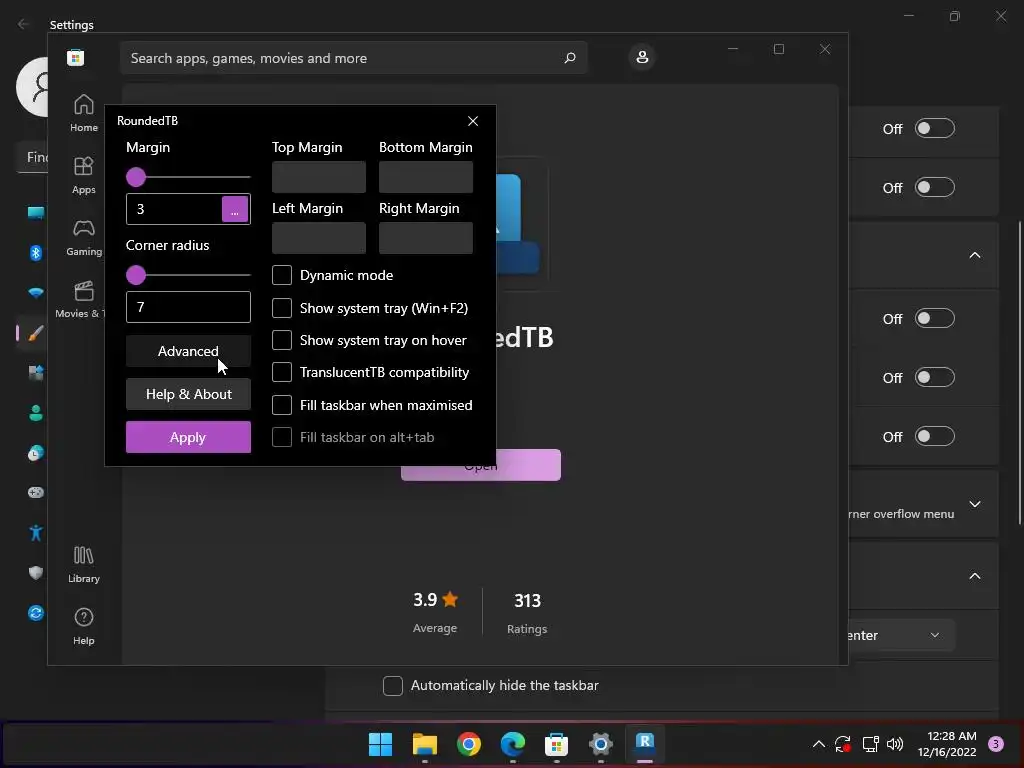Click the purple Apply button
The width and height of the screenshot is (1024, 768).
coord(188,437)
